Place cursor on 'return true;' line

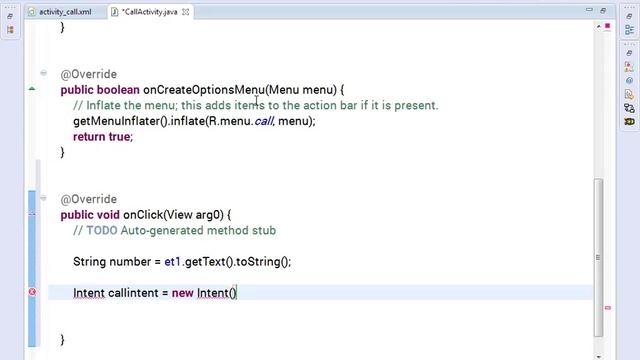[x=103, y=137]
